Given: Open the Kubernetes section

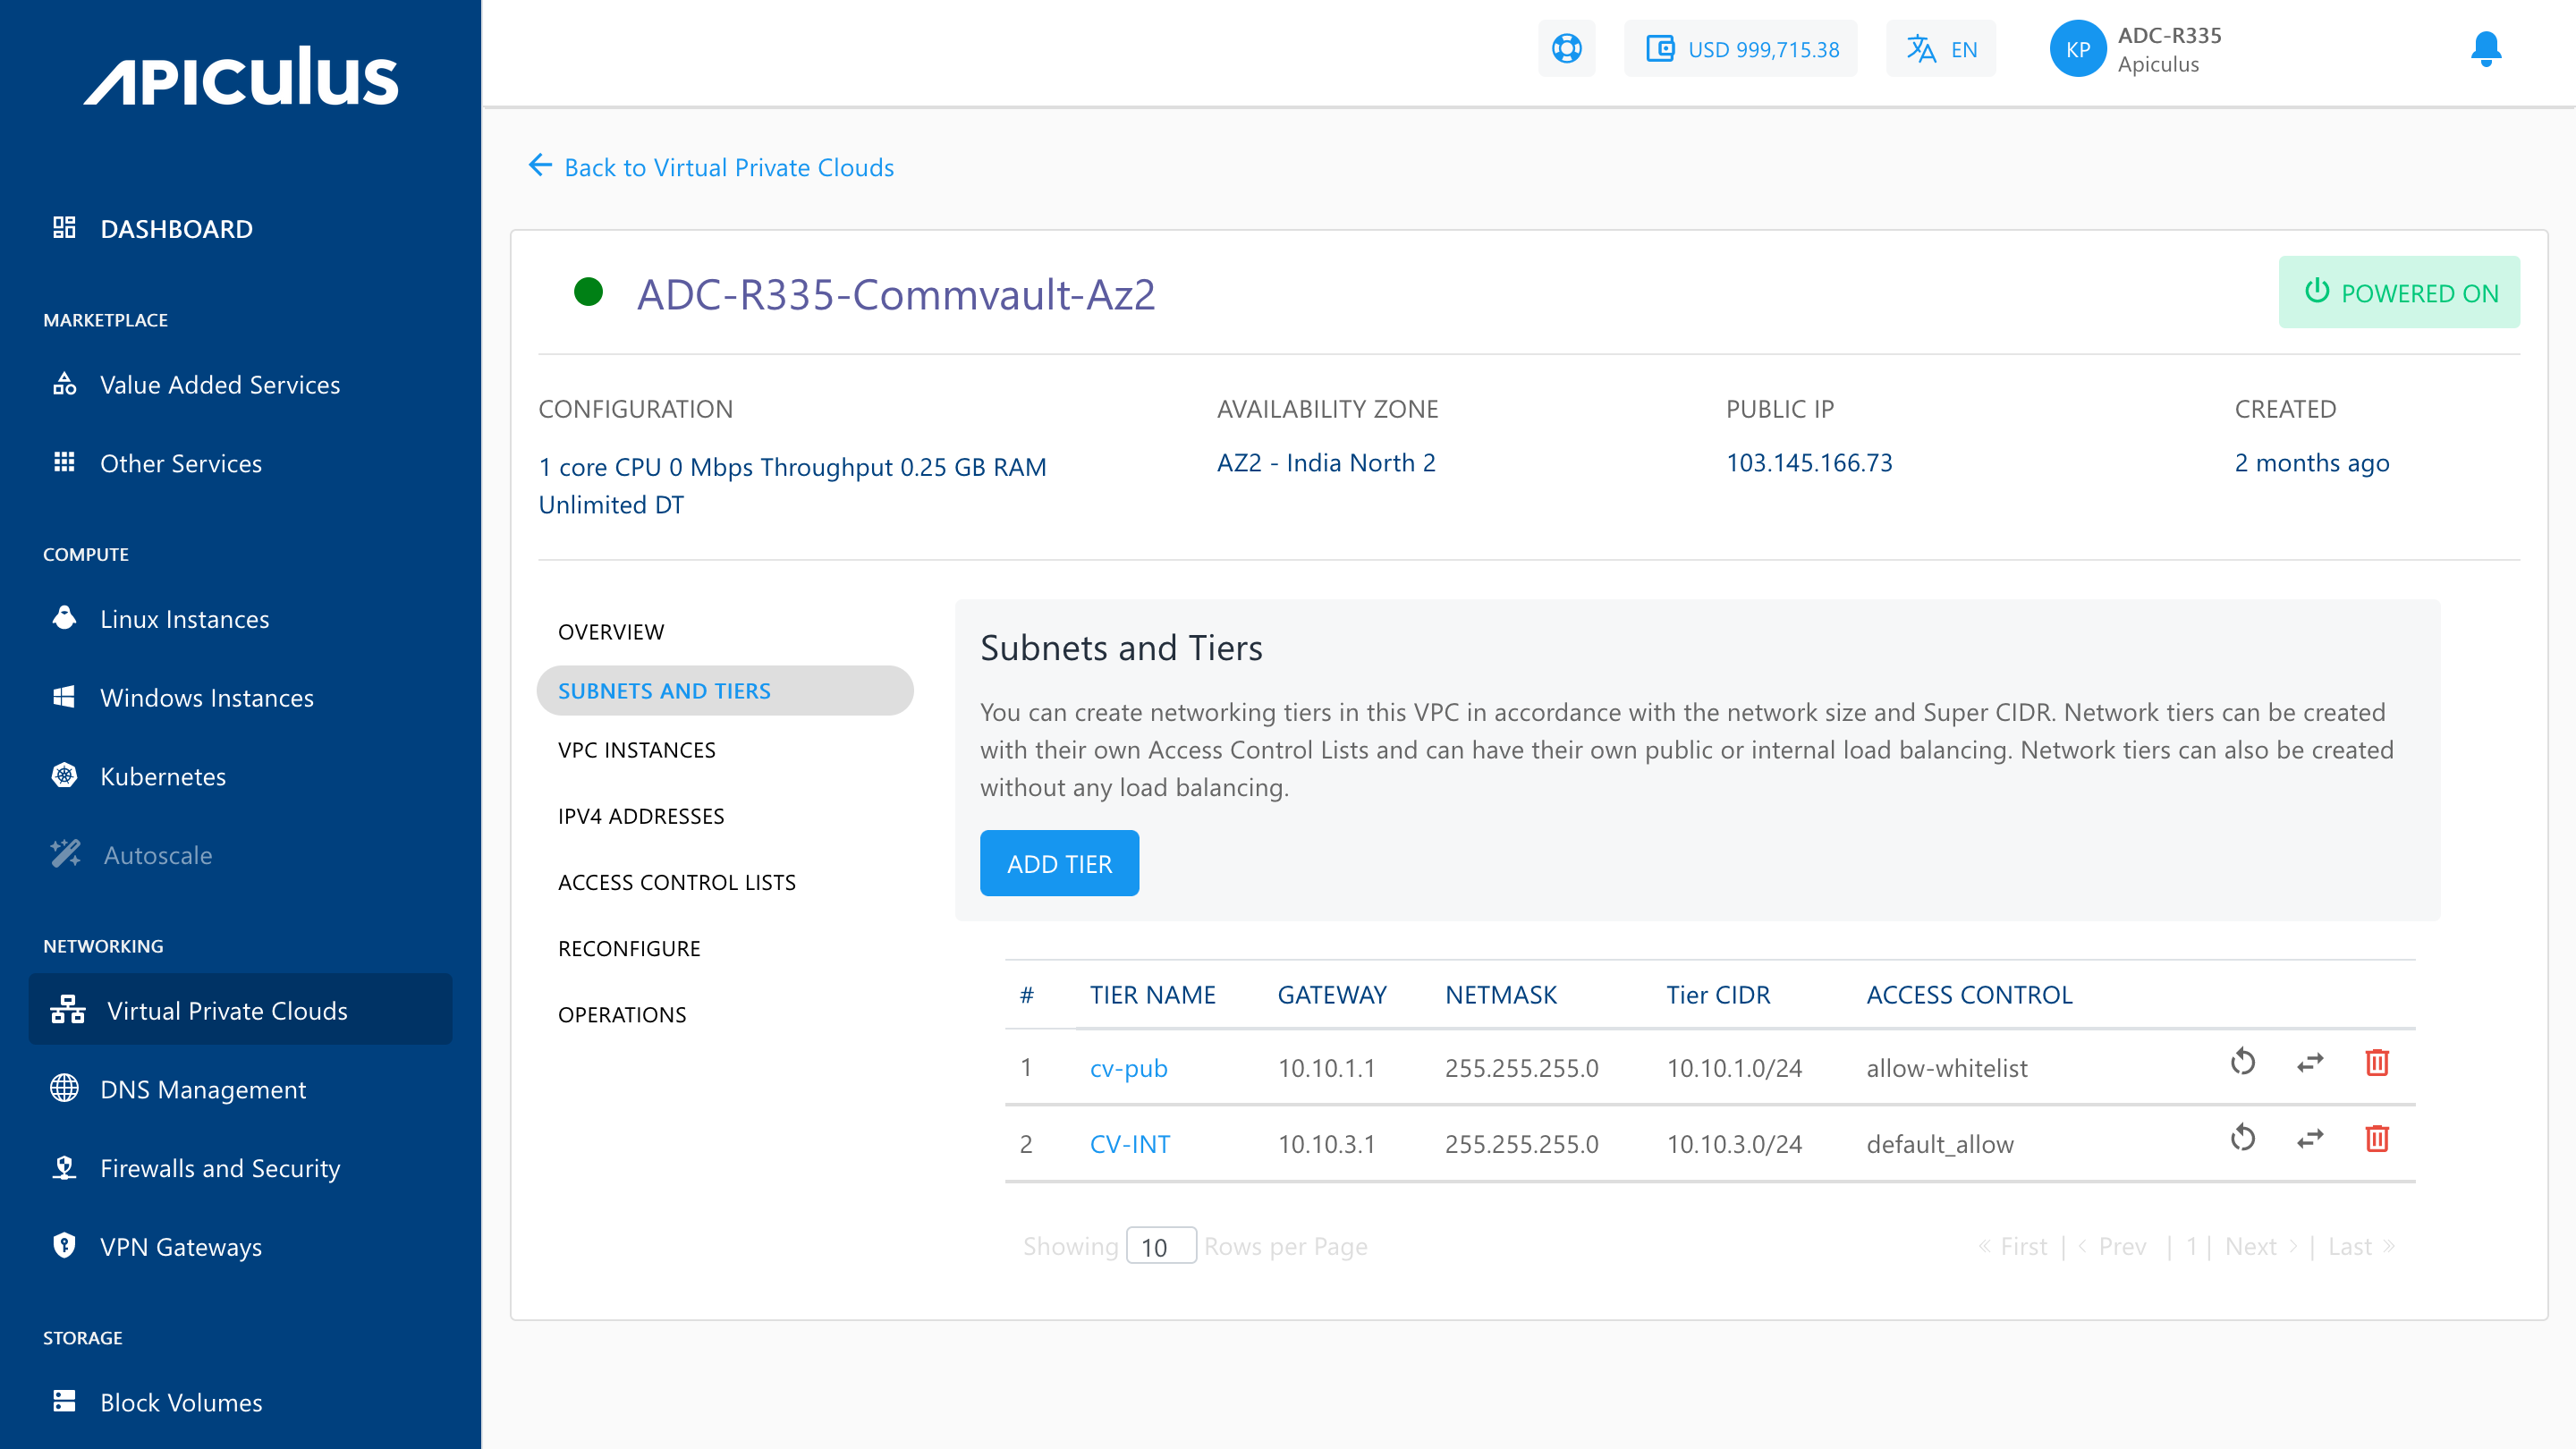Looking at the screenshot, I should 163,776.
